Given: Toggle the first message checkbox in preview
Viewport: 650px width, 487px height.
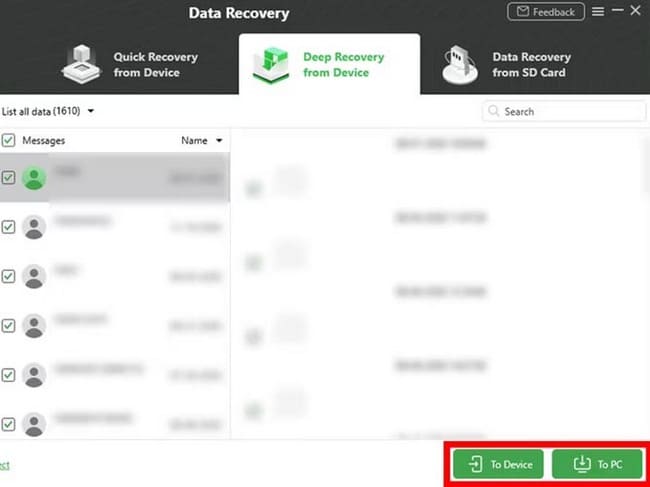Looking at the screenshot, I should 254,188.
